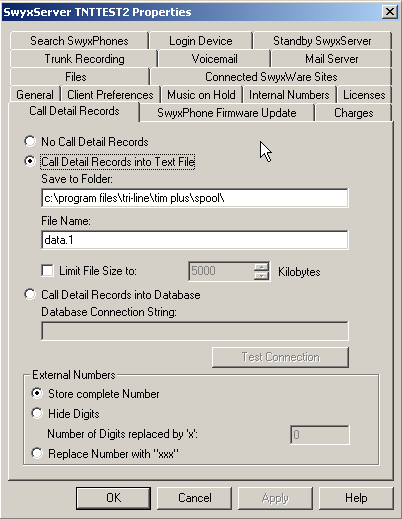The height and width of the screenshot is (519, 402).
Task: Choose Call Detail Records into Text File
Action: (x=110, y=162)
